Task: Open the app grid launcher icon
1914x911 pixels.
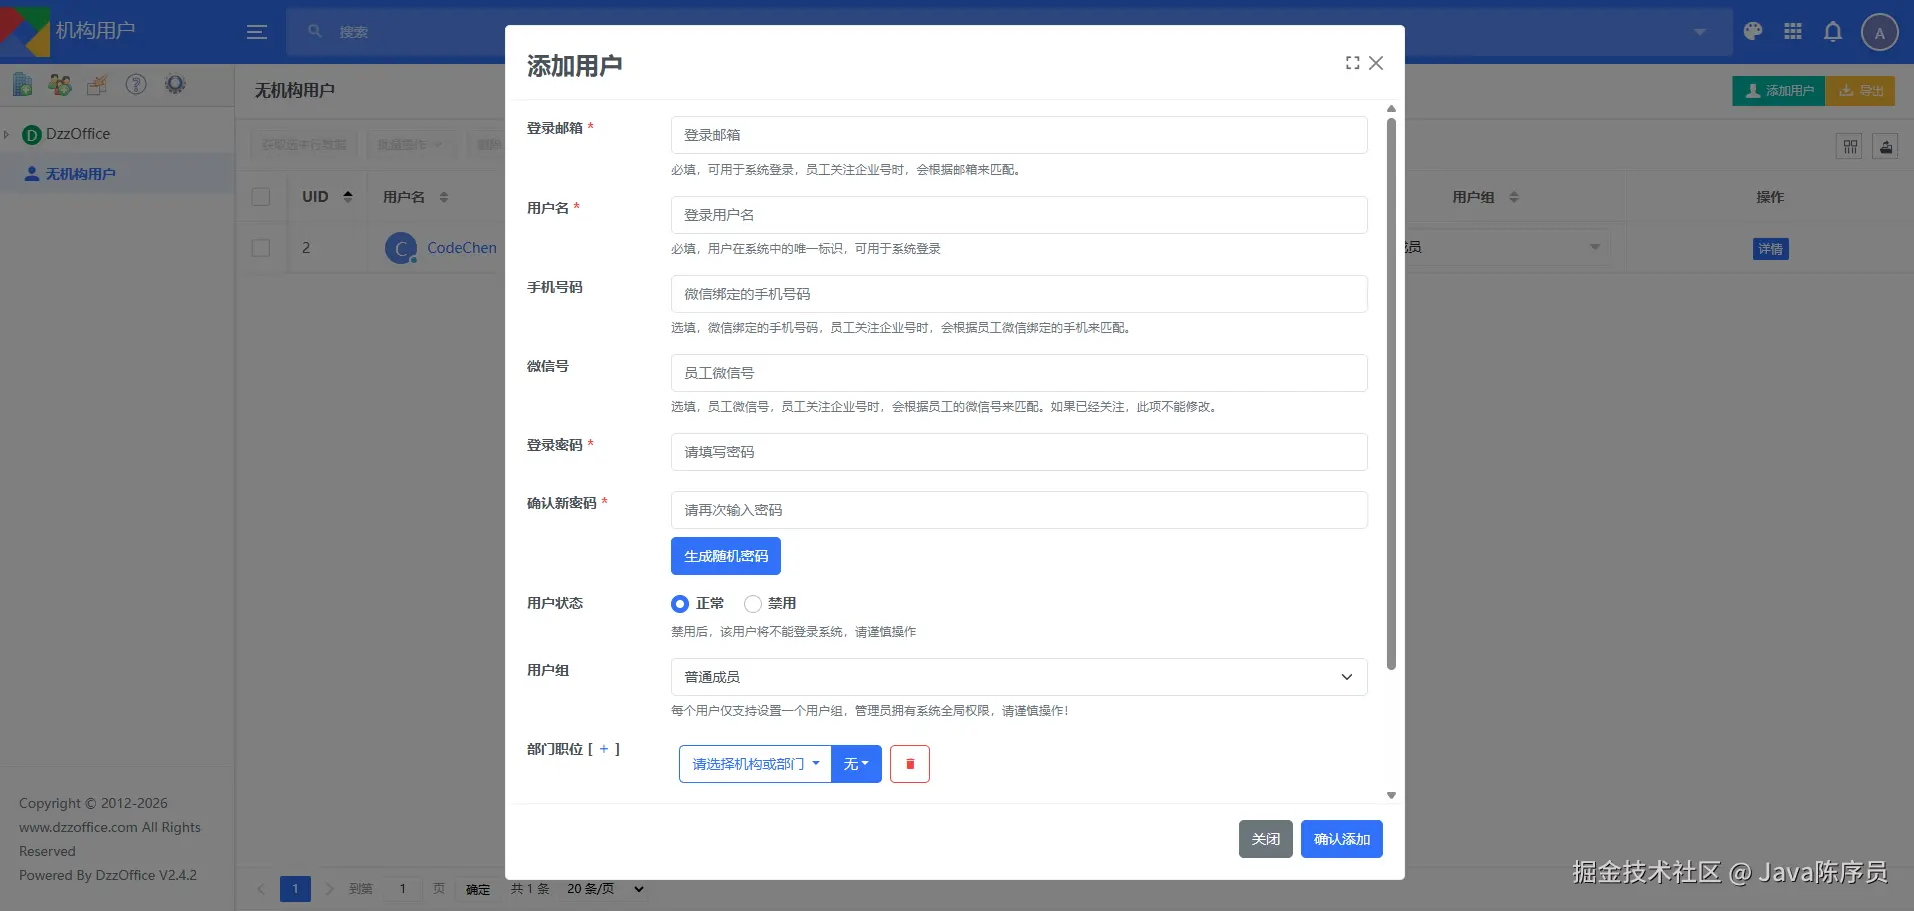Action: pyautogui.click(x=1793, y=32)
